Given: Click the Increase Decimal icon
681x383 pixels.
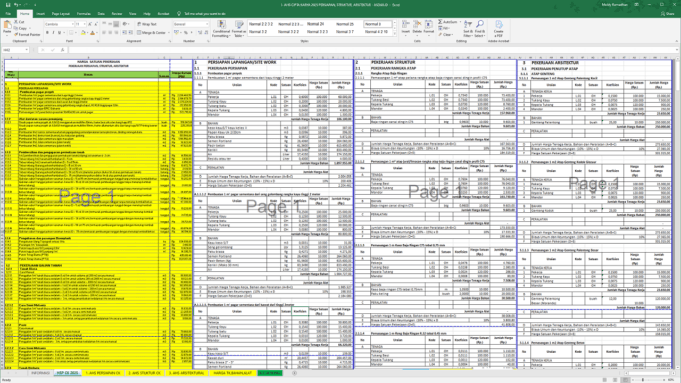Looking at the screenshot, I should coord(200,33).
